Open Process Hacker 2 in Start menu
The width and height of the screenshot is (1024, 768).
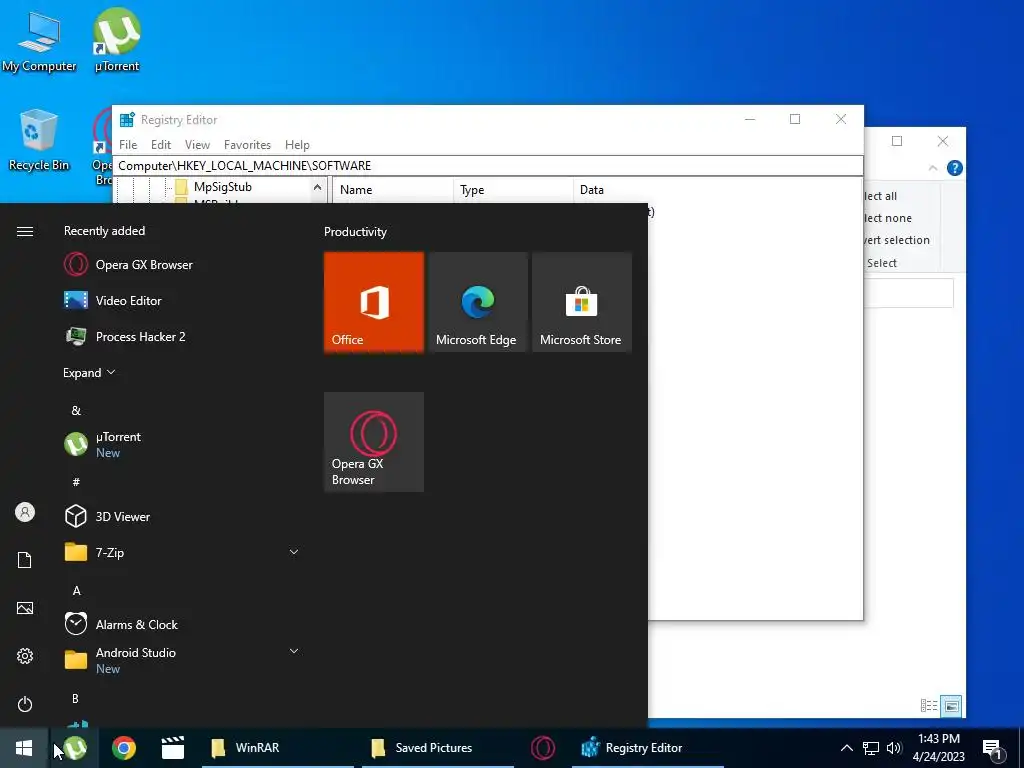(125, 336)
